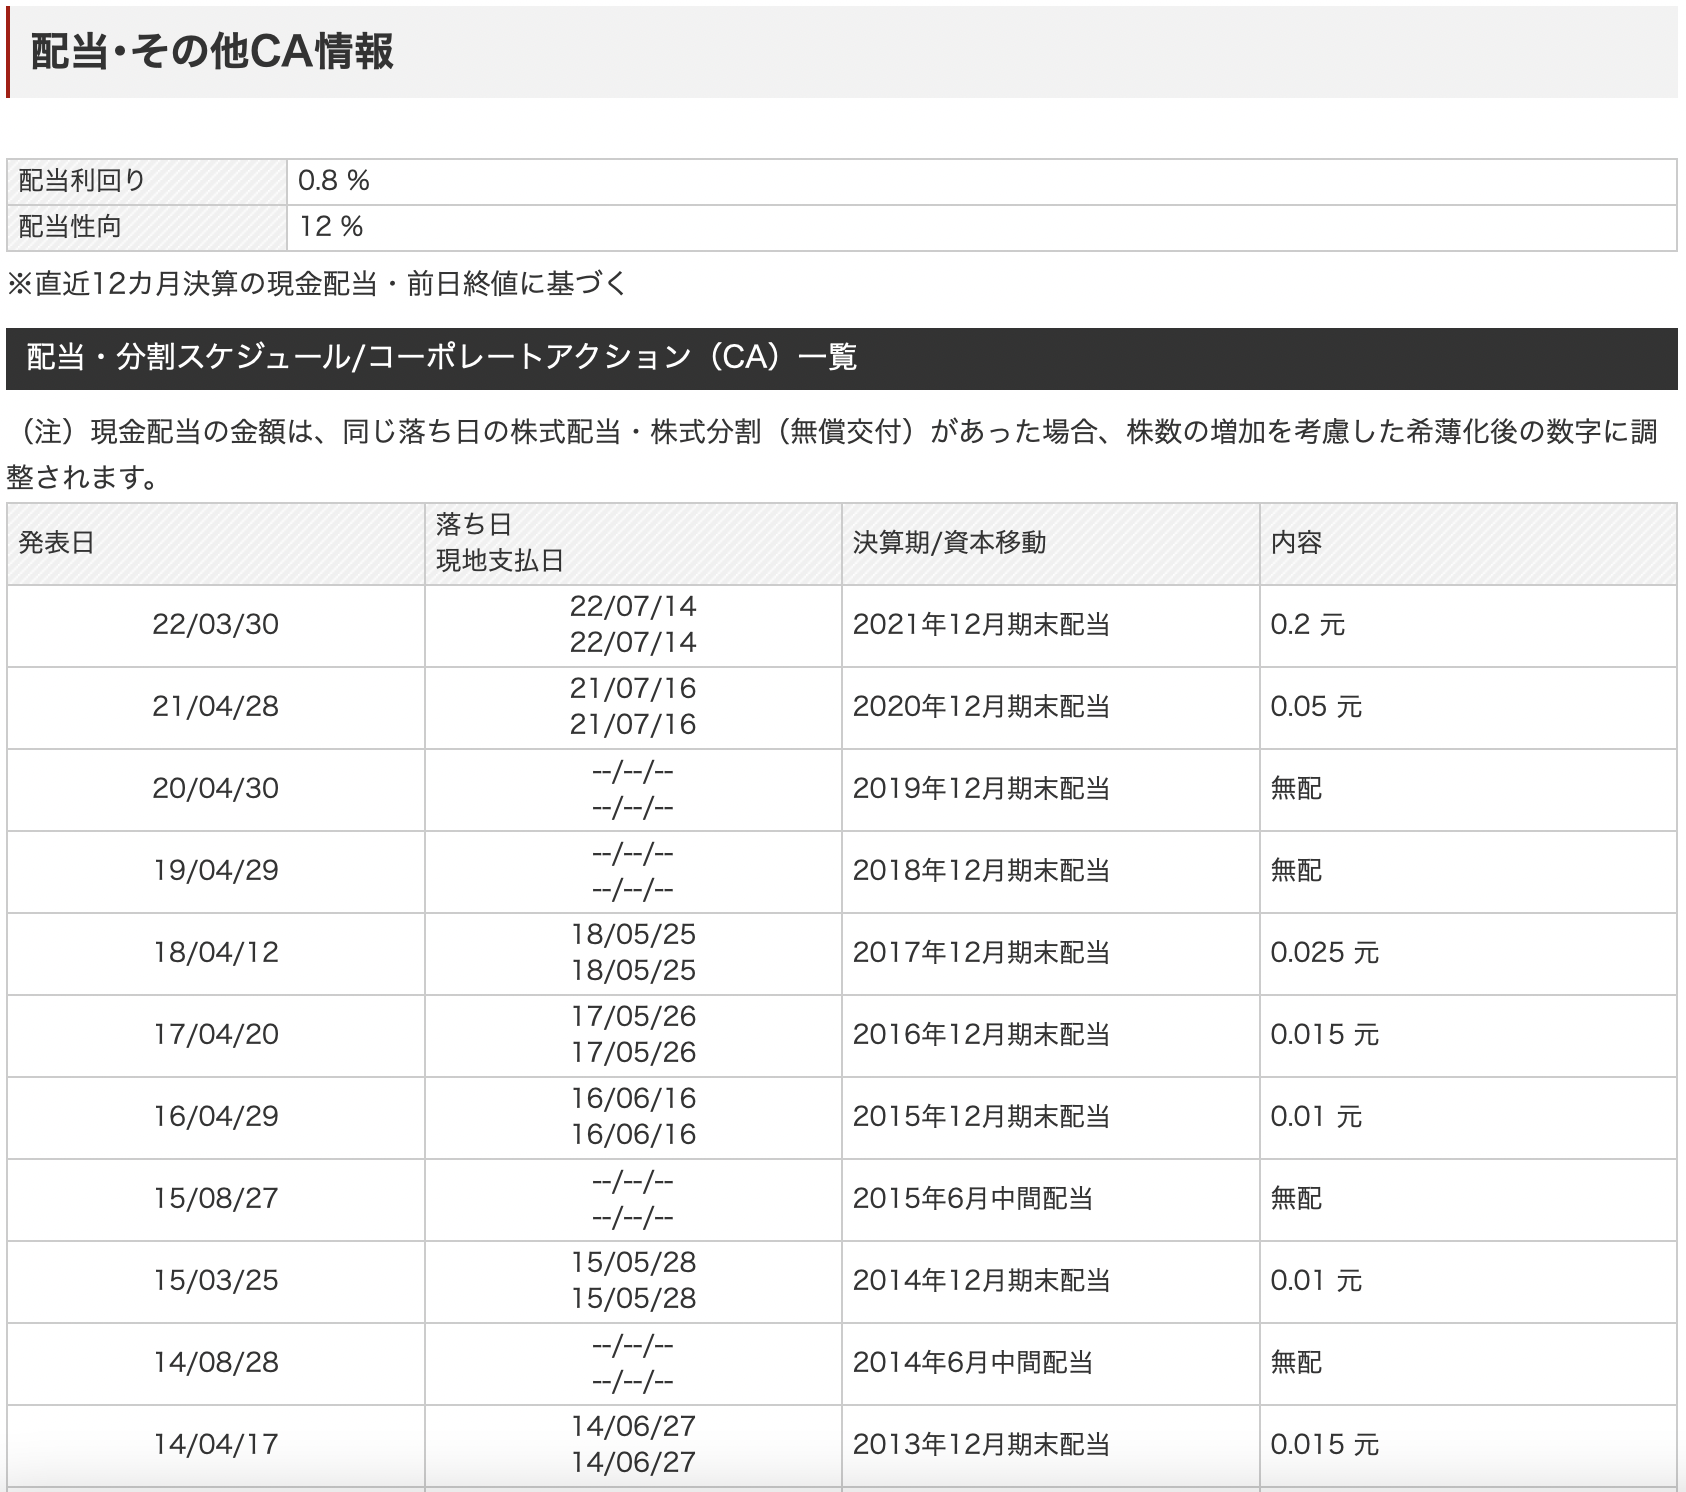Viewport: 1686px width, 1492px height.
Task: Select announcement date 22/03/30
Action: click(x=216, y=625)
